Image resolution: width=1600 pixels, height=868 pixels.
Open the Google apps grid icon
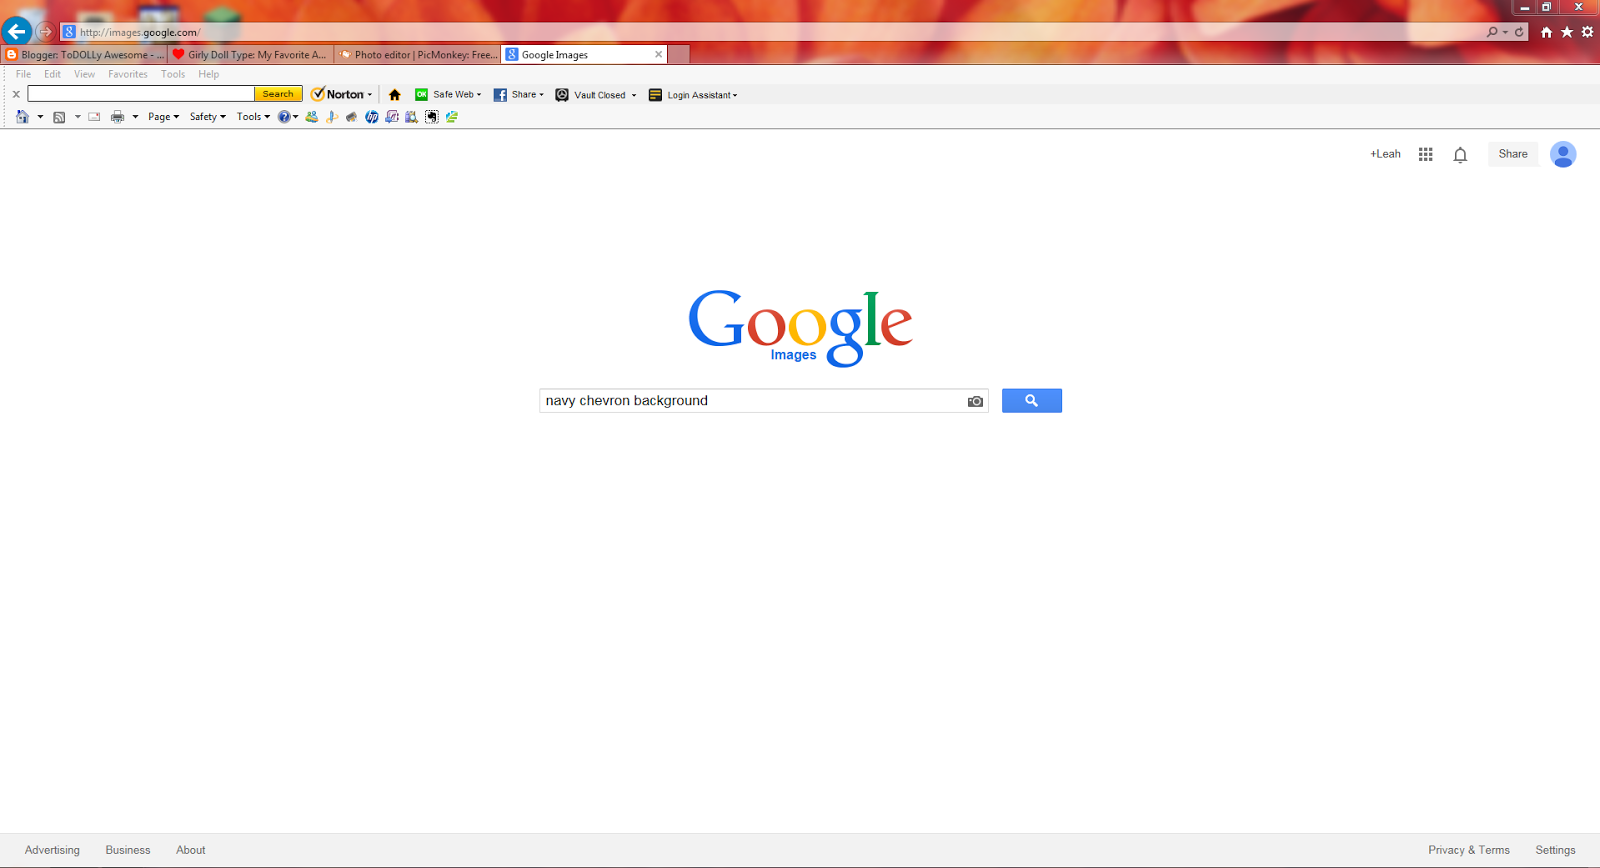click(1426, 154)
